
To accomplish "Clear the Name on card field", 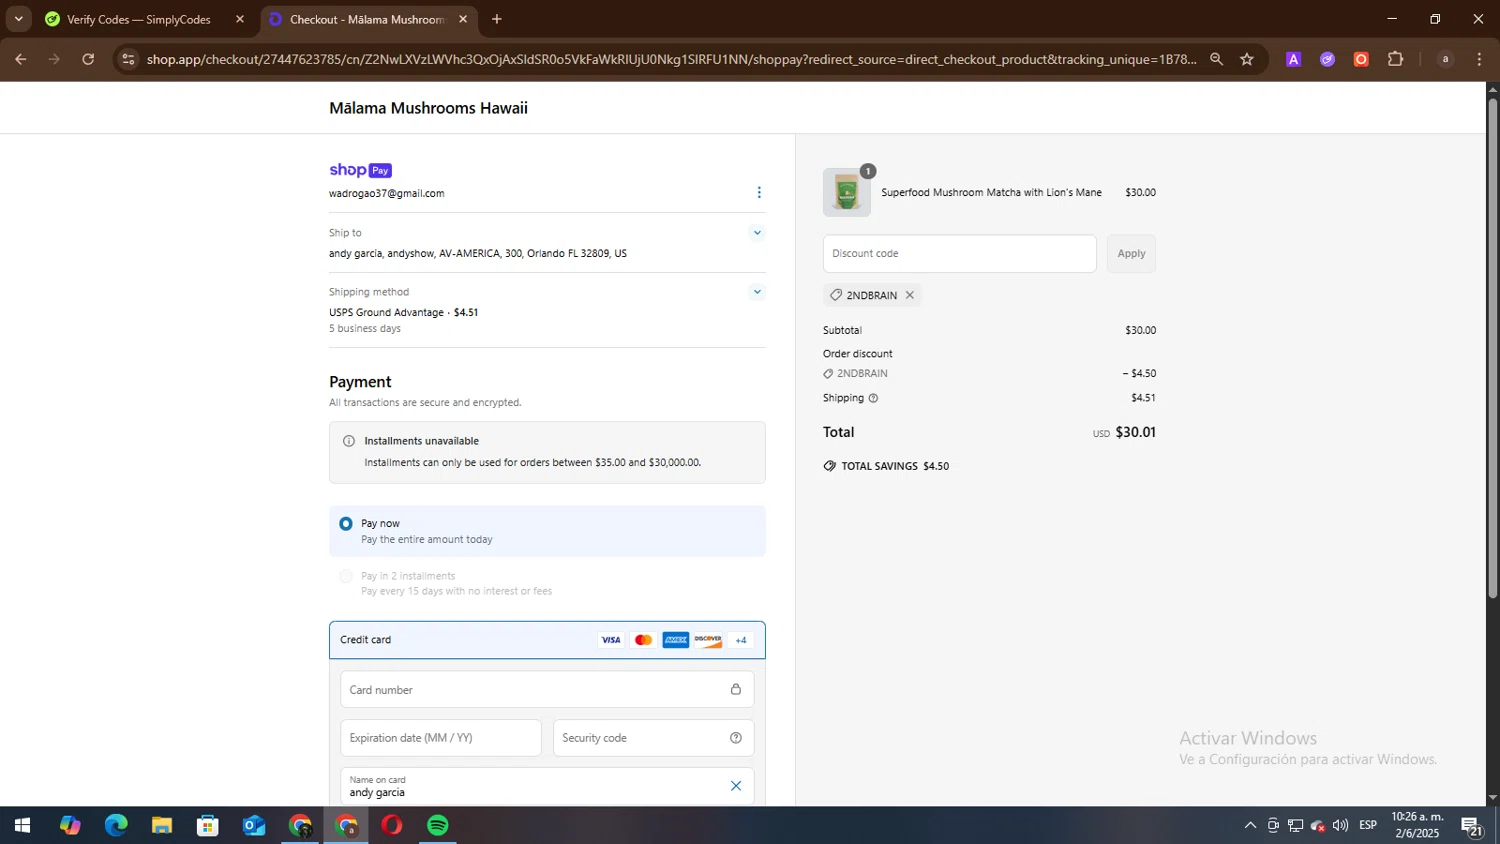I will tap(736, 786).
